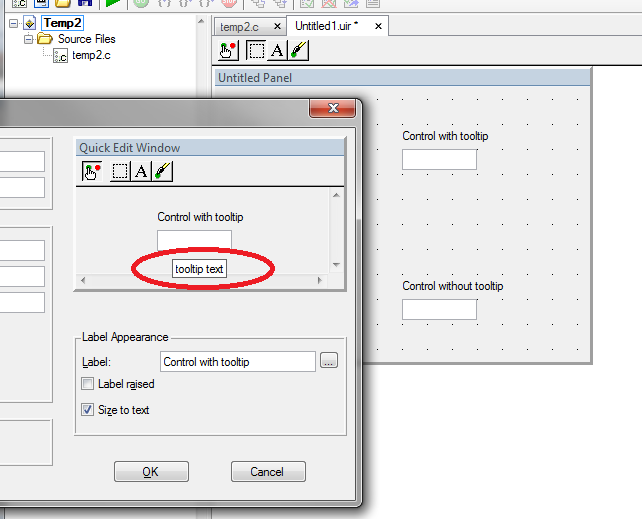Enable the Label raised checkbox

pyautogui.click(x=87, y=384)
